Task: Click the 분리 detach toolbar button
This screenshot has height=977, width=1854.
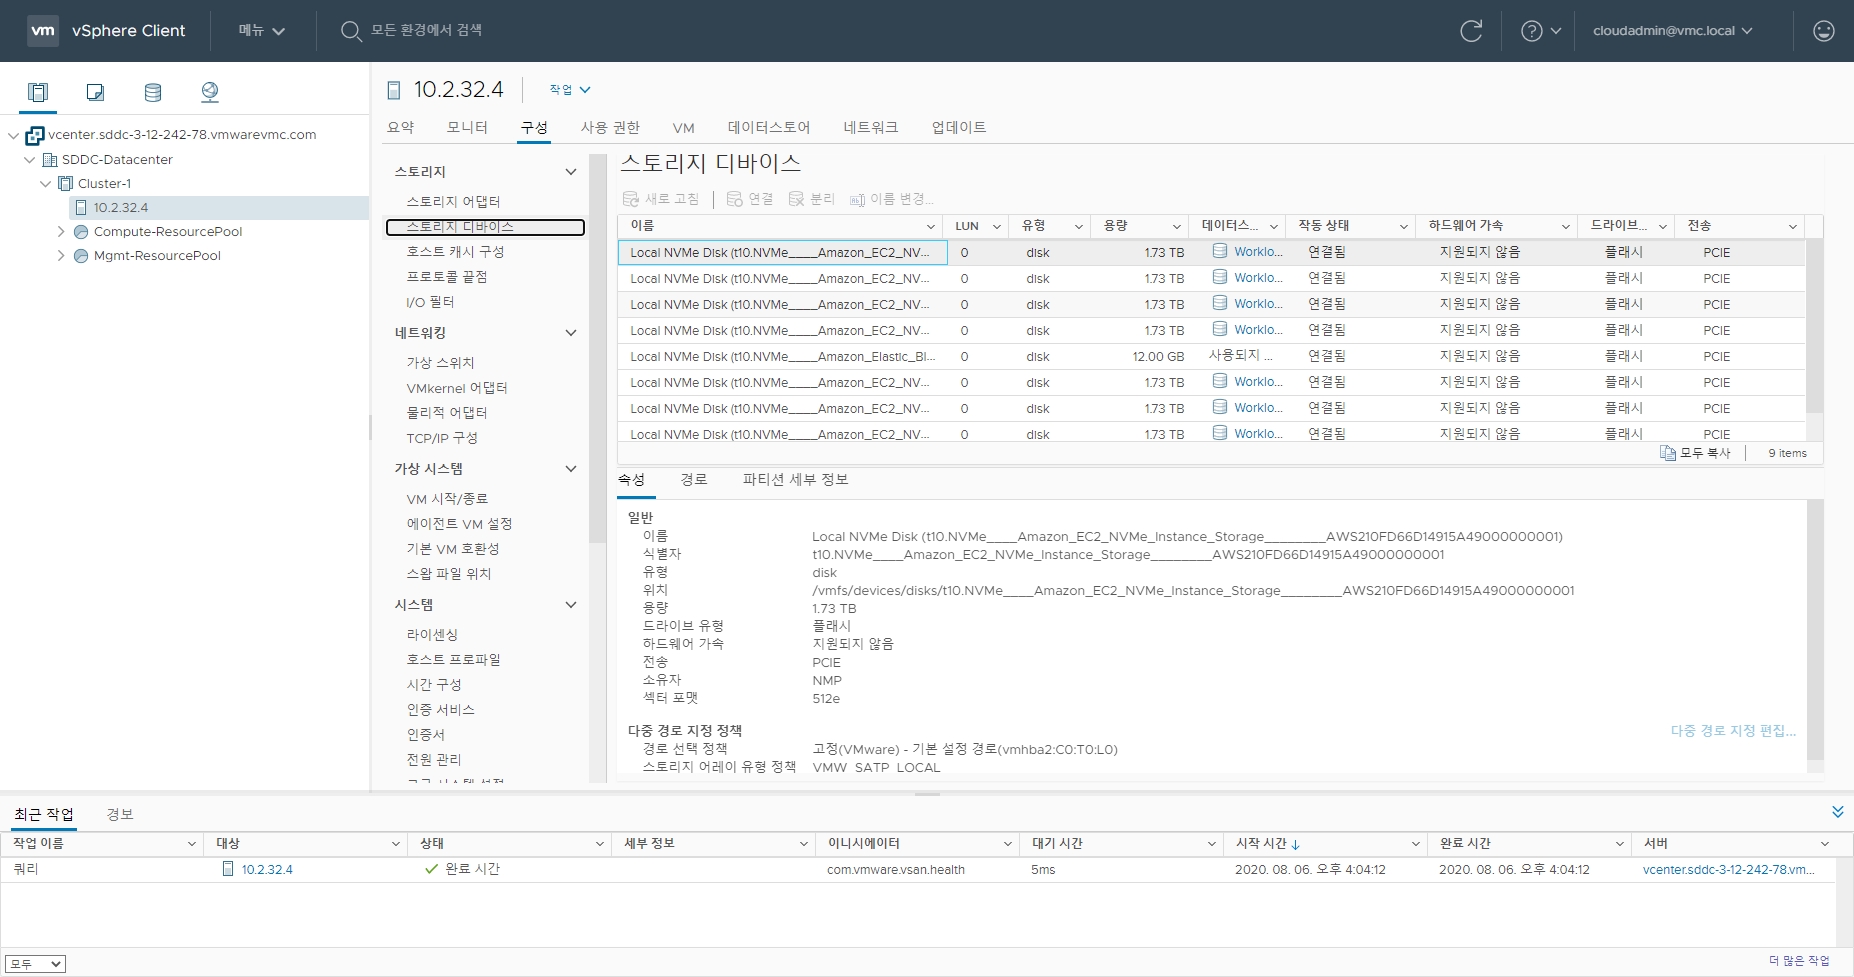Action: [812, 199]
